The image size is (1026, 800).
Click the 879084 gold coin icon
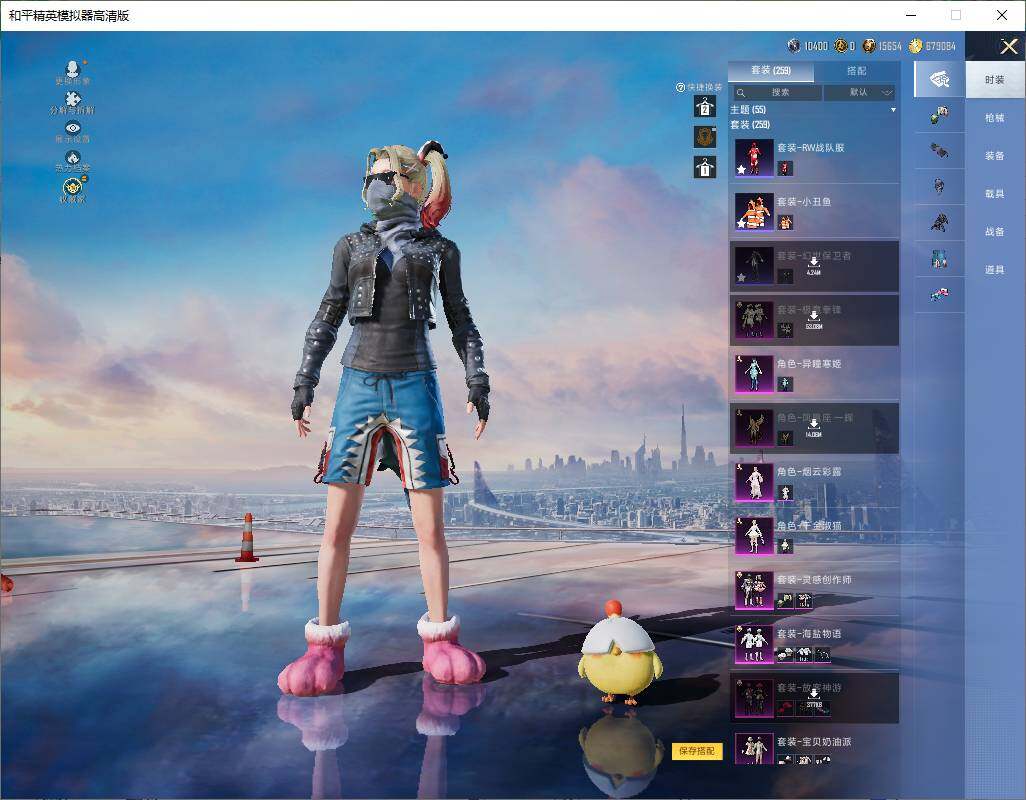coord(915,46)
